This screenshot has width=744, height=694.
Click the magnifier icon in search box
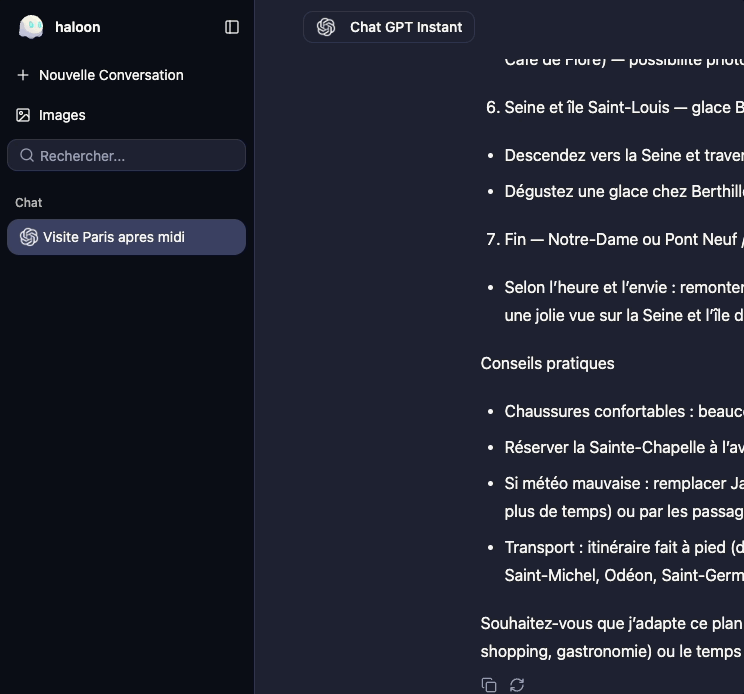point(27,156)
